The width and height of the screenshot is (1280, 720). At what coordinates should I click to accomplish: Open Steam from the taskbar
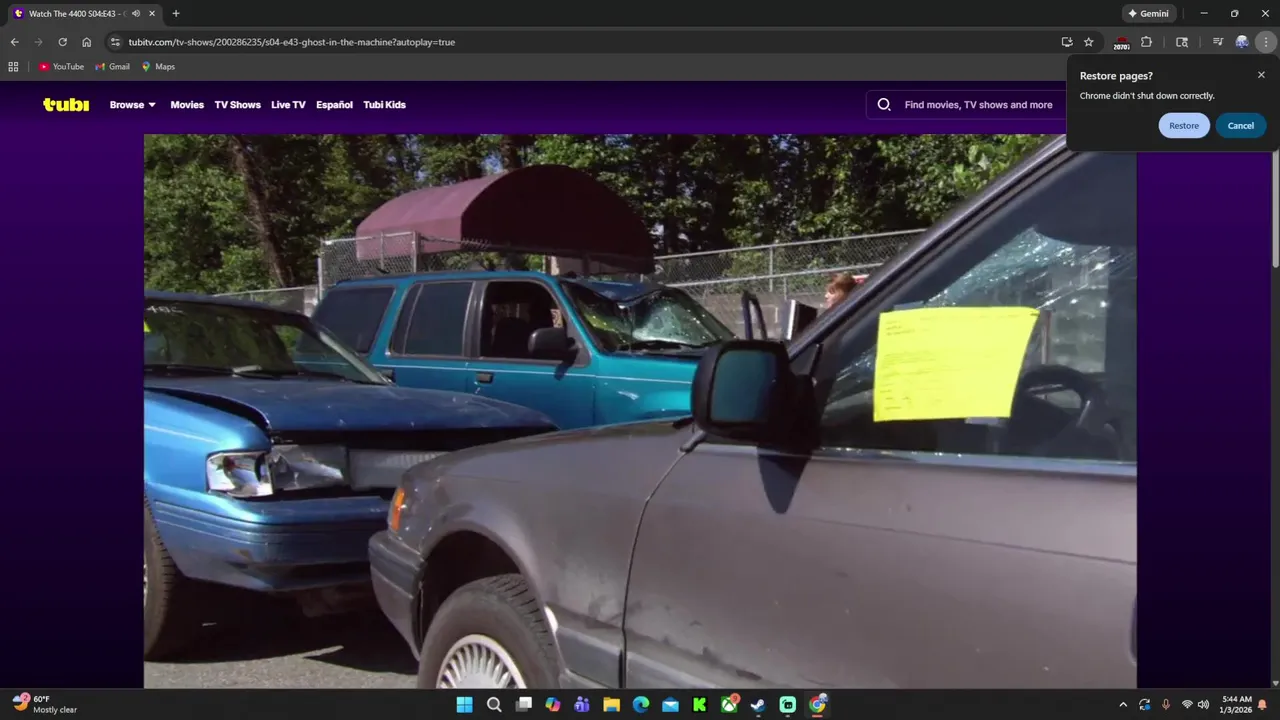pos(758,705)
